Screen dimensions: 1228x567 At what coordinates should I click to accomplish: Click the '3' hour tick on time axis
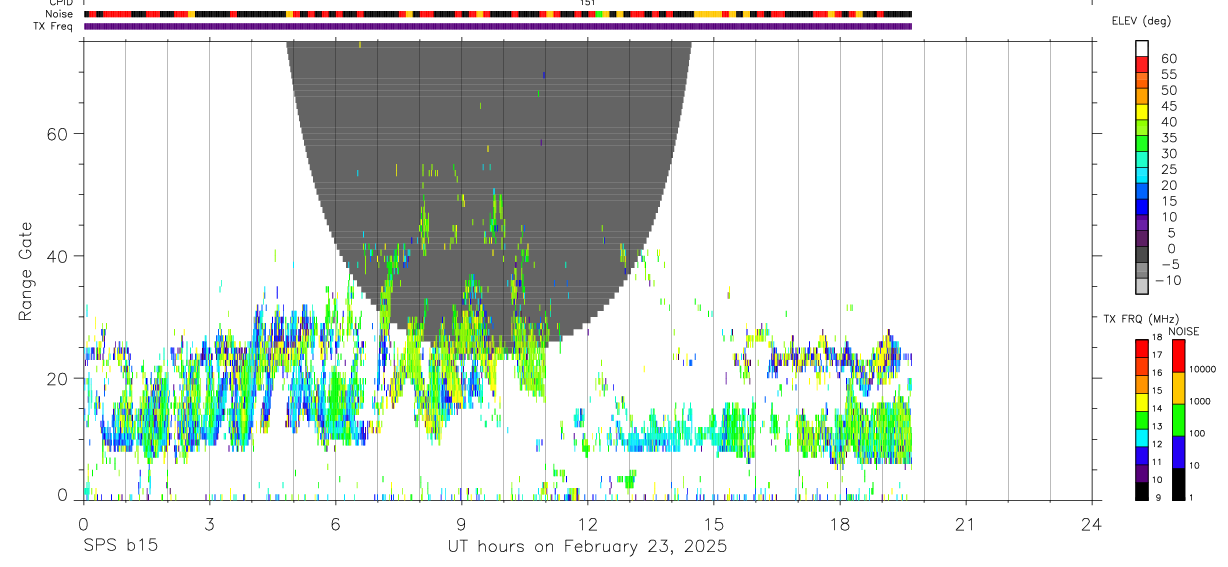(x=209, y=524)
